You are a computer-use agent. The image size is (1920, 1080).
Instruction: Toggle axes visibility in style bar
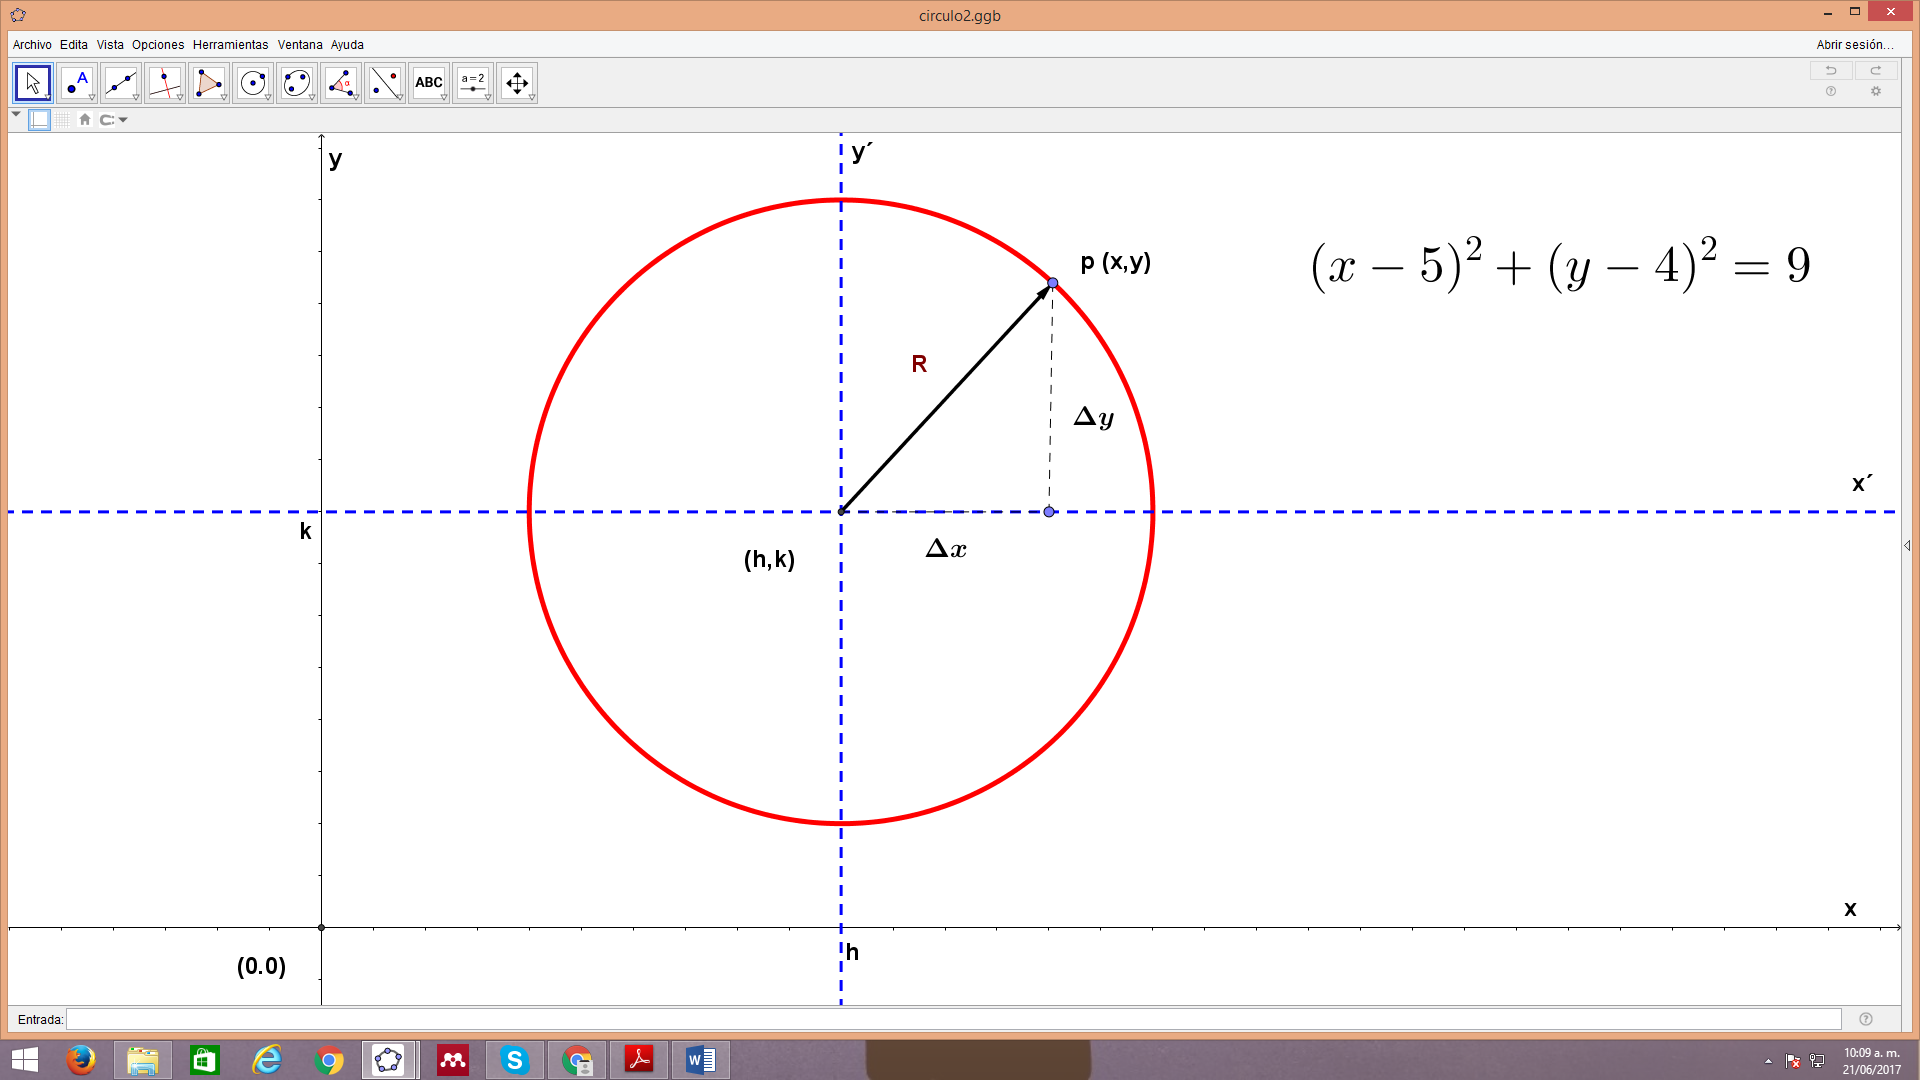point(40,120)
